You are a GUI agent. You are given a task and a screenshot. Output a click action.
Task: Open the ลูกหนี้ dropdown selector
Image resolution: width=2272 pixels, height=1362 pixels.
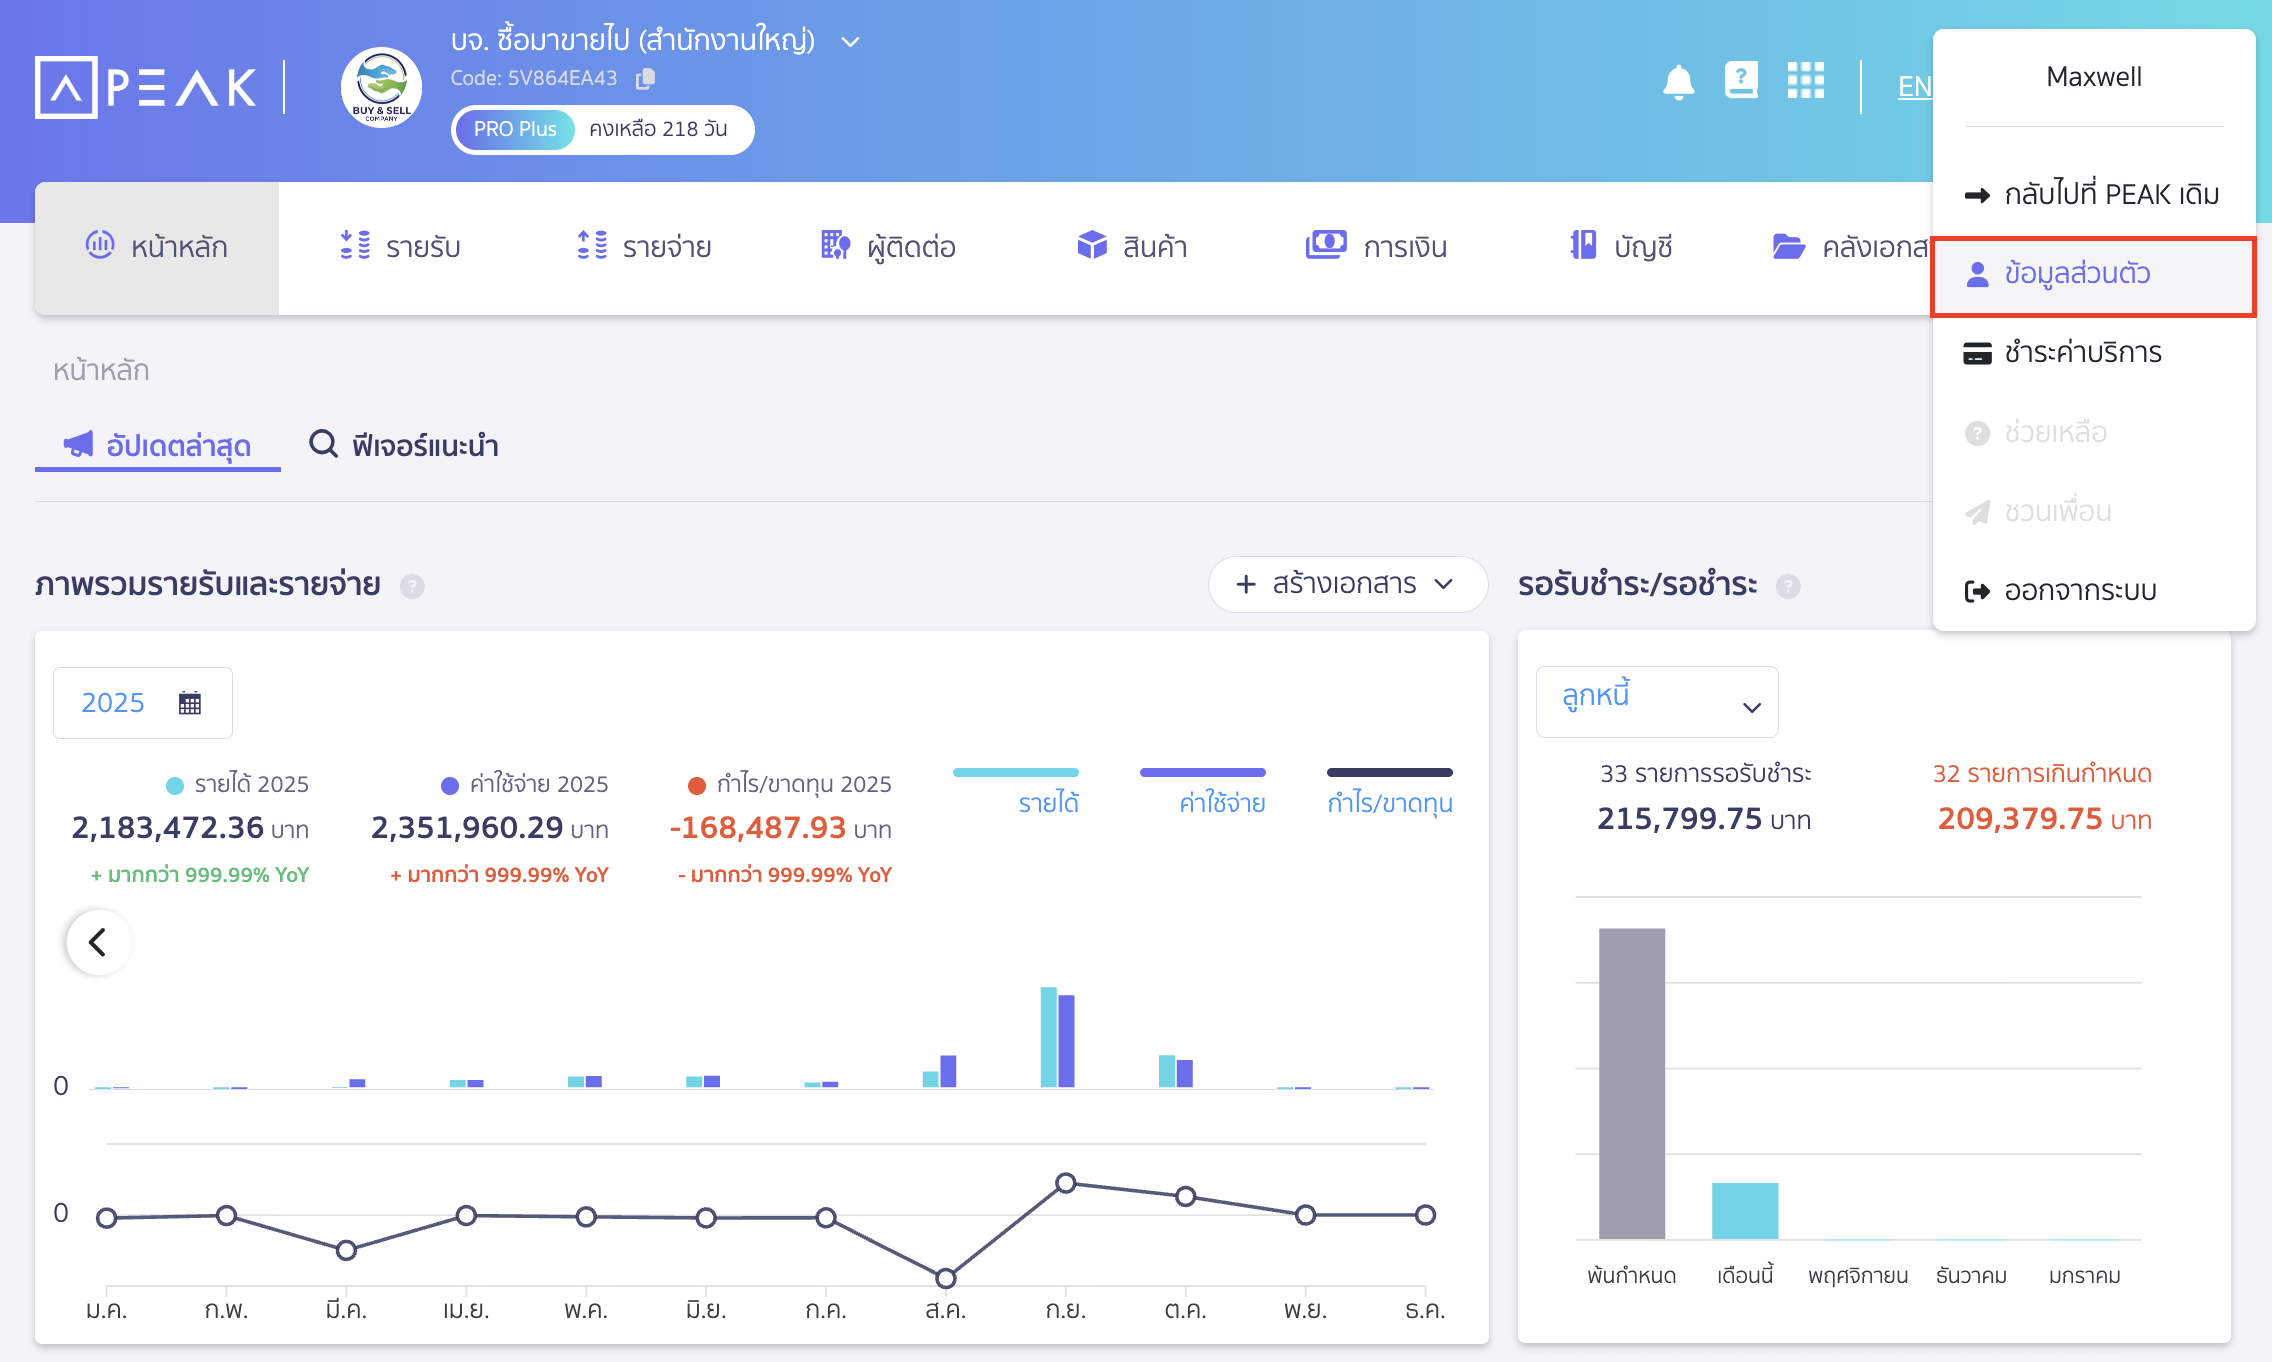pos(1656,702)
